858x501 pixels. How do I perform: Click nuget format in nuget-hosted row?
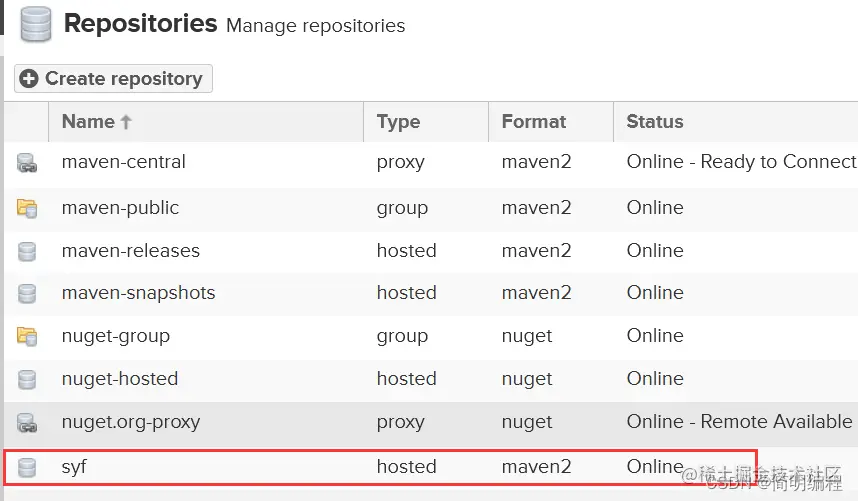[x=527, y=379]
